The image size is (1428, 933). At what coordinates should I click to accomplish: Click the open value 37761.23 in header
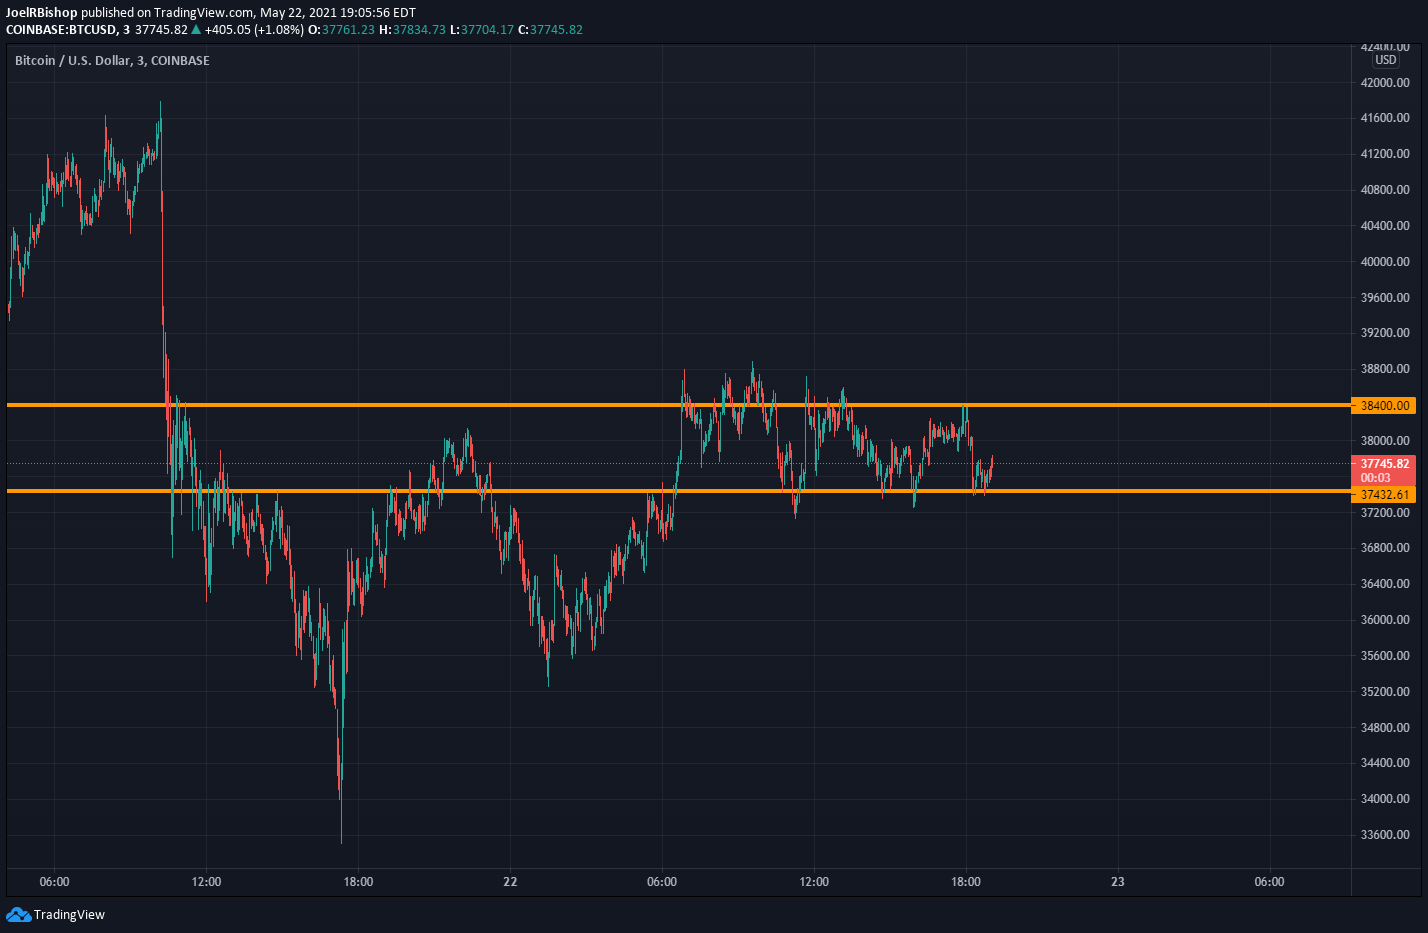click(x=348, y=29)
